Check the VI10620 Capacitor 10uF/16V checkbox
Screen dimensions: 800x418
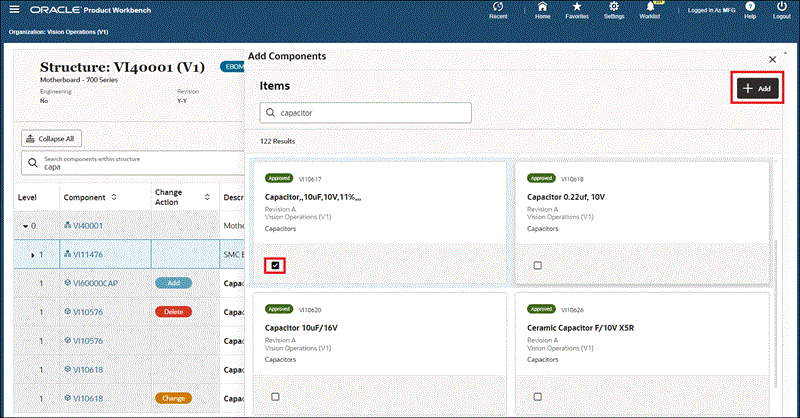(276, 397)
